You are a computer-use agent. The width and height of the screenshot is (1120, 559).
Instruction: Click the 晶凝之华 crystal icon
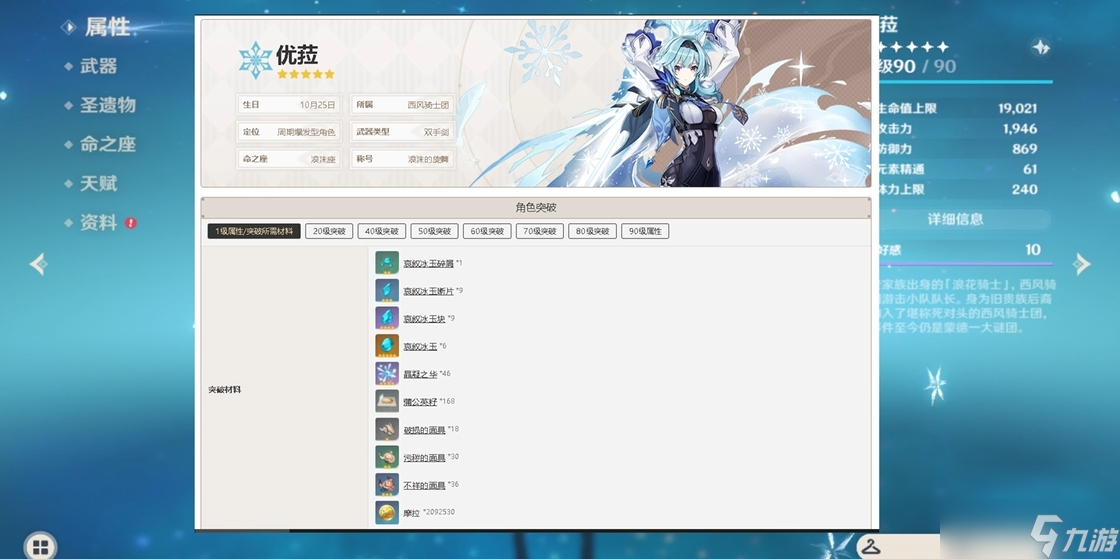387,374
